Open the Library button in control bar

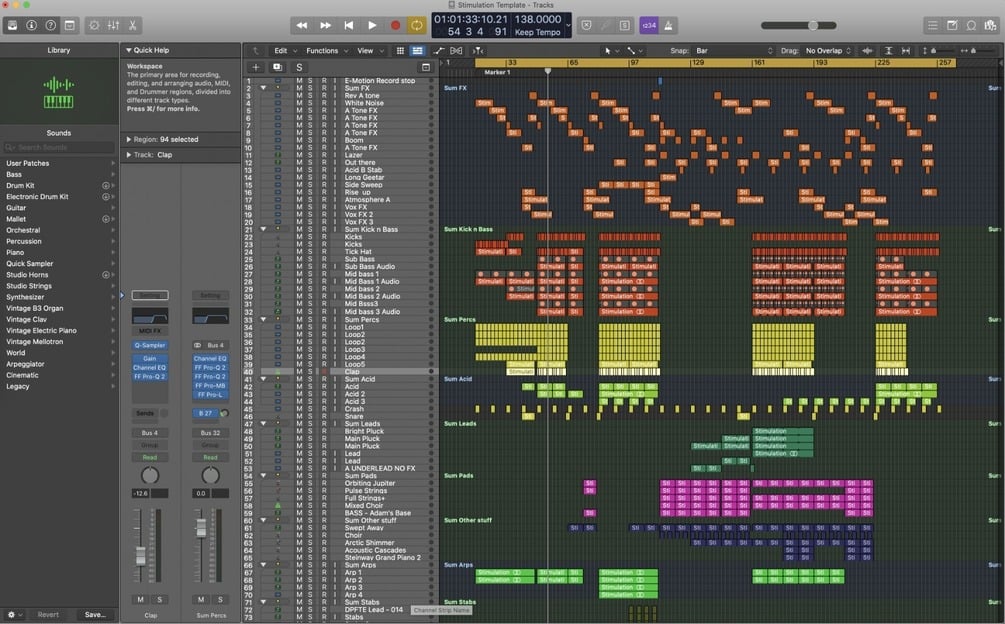coord(12,26)
